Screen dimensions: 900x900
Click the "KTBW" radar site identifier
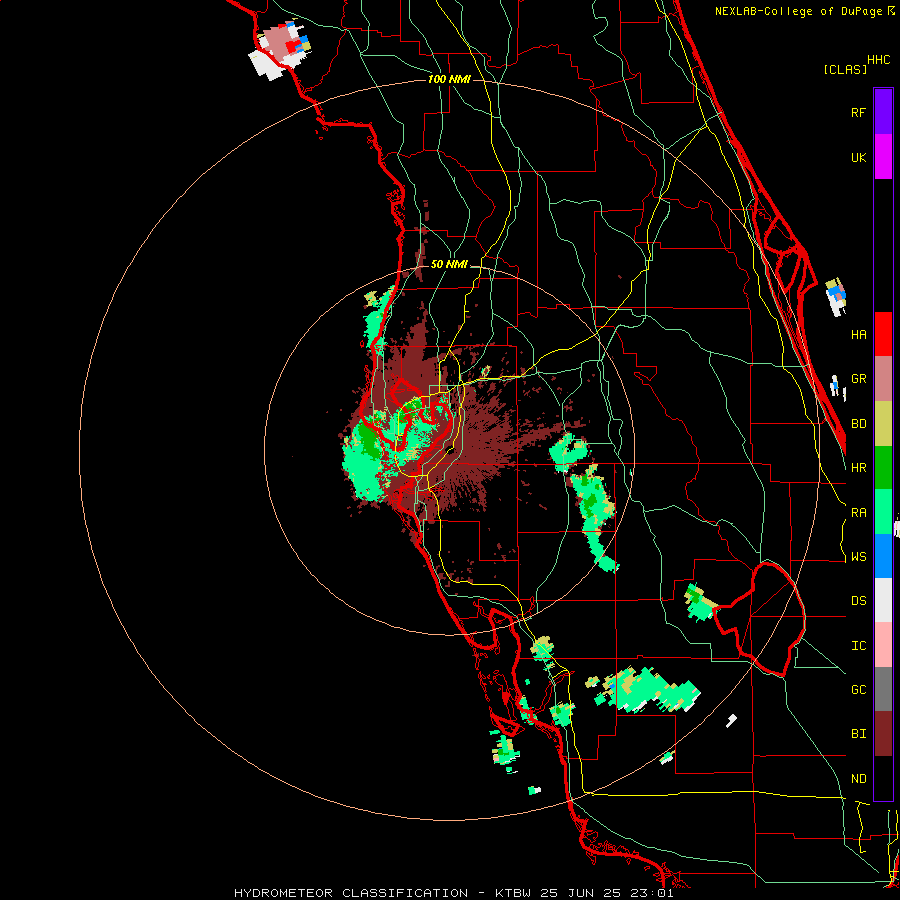[x=513, y=893]
